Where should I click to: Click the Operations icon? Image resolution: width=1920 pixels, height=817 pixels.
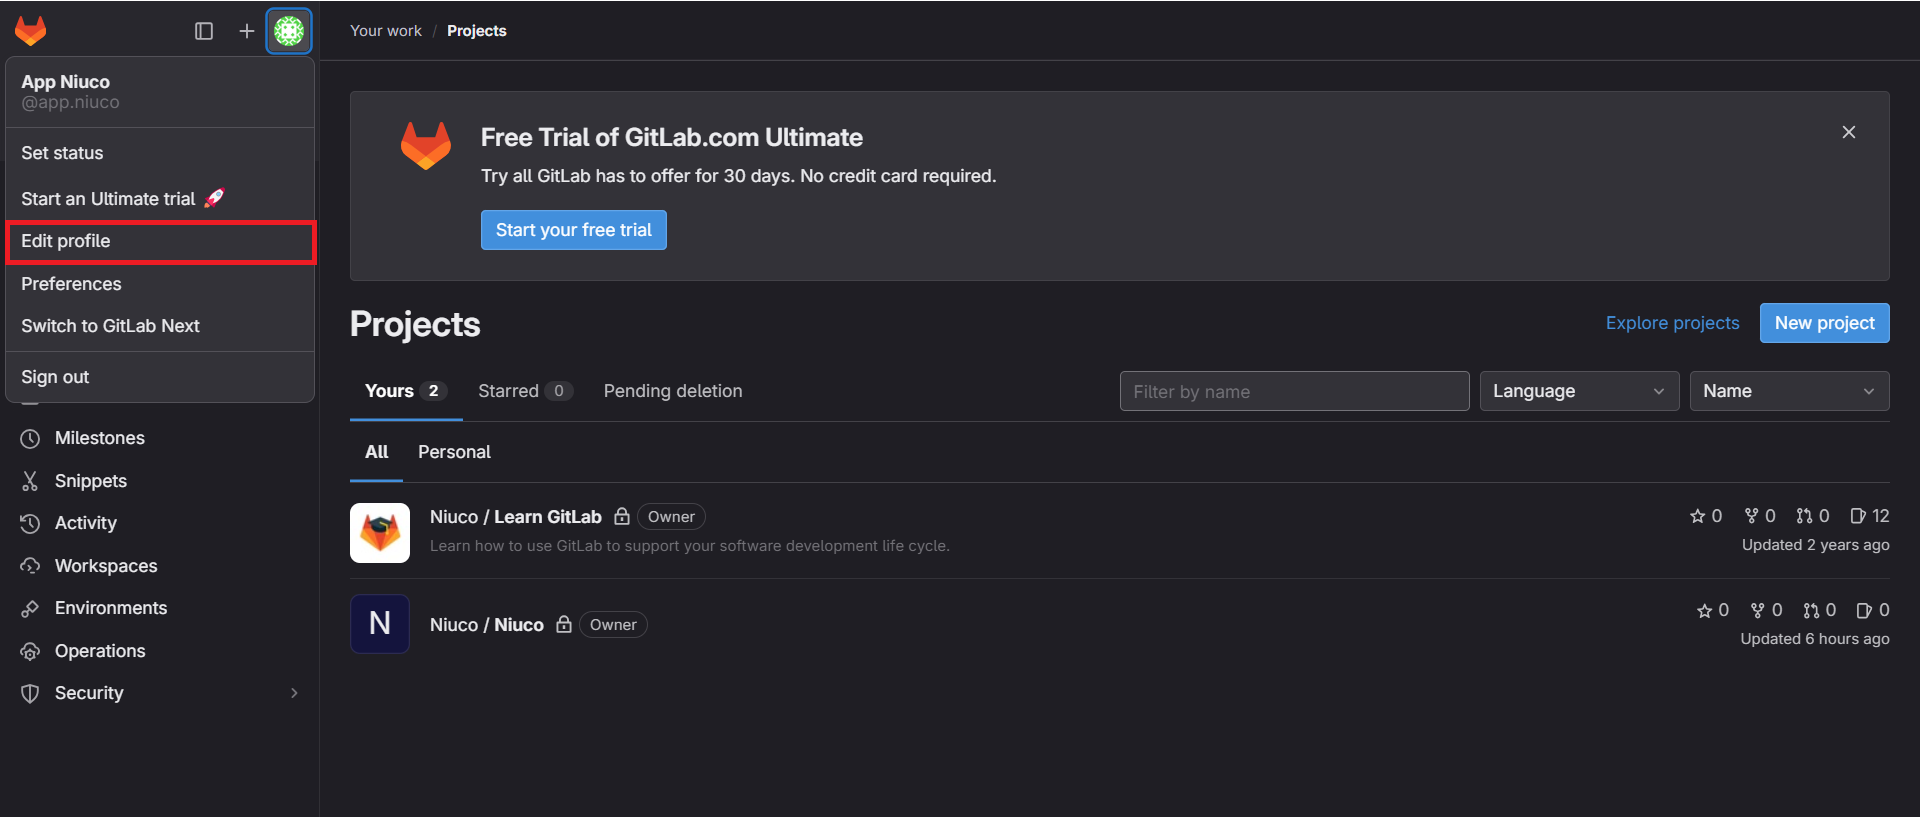click(30, 651)
